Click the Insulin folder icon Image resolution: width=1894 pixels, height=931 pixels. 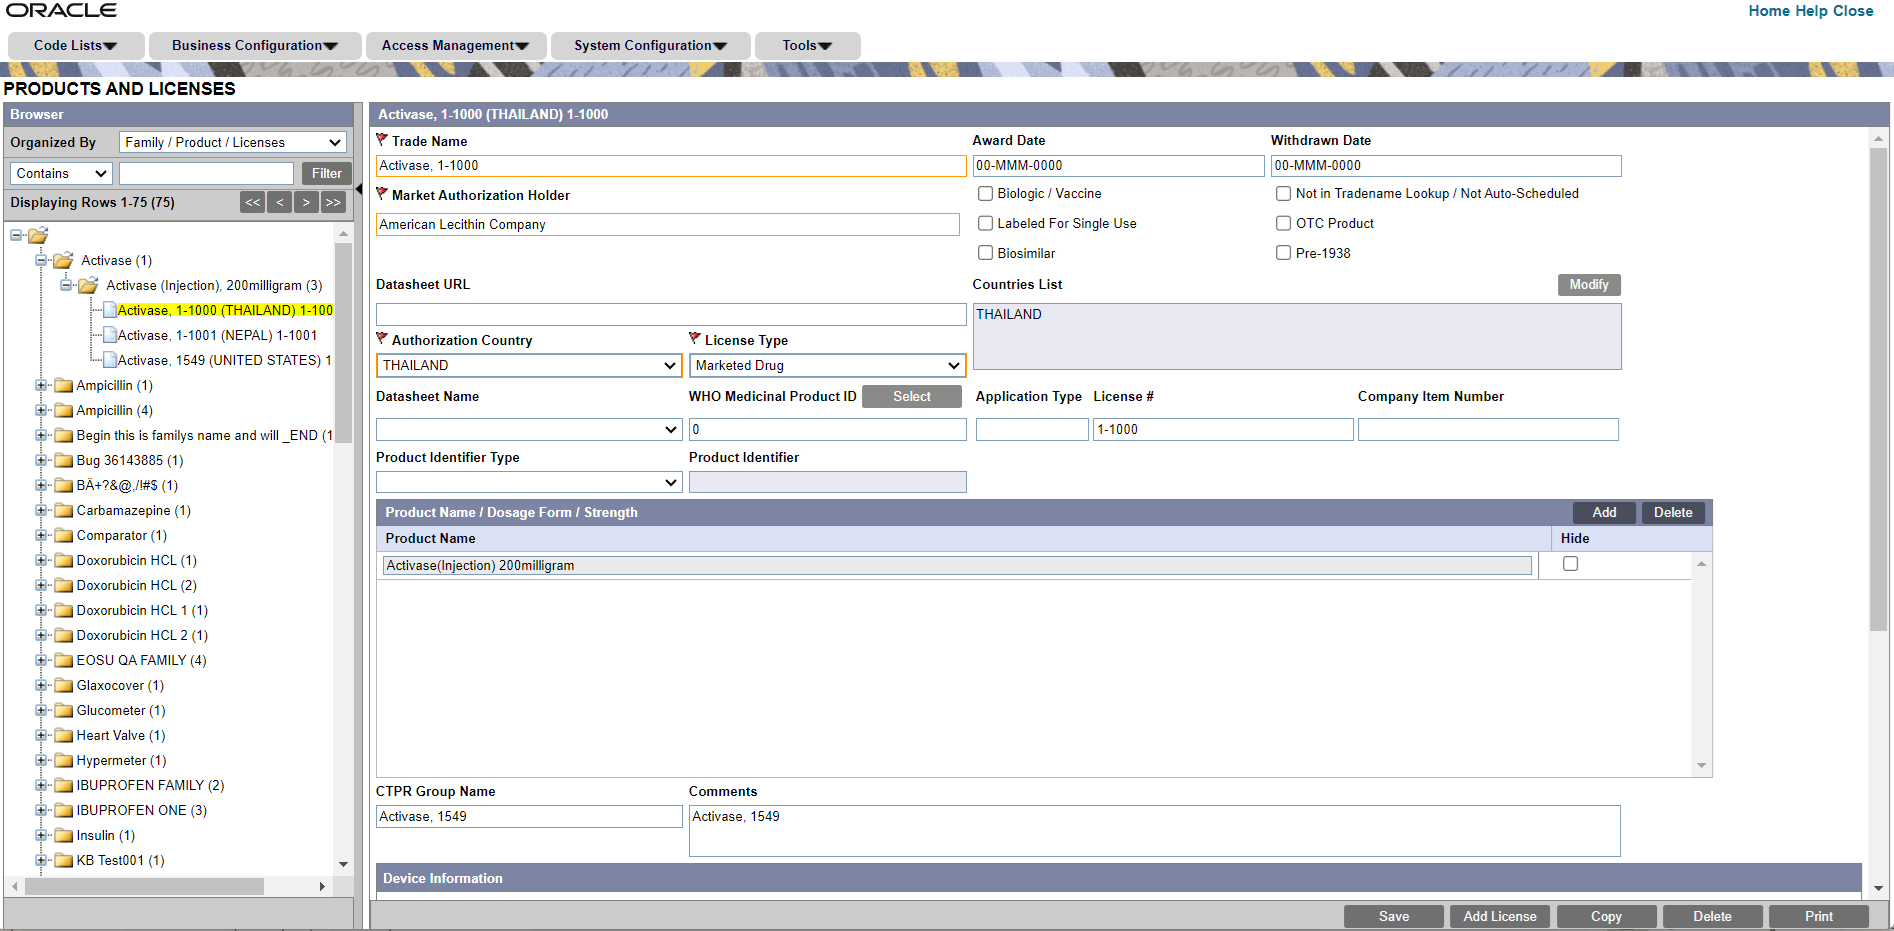point(64,835)
